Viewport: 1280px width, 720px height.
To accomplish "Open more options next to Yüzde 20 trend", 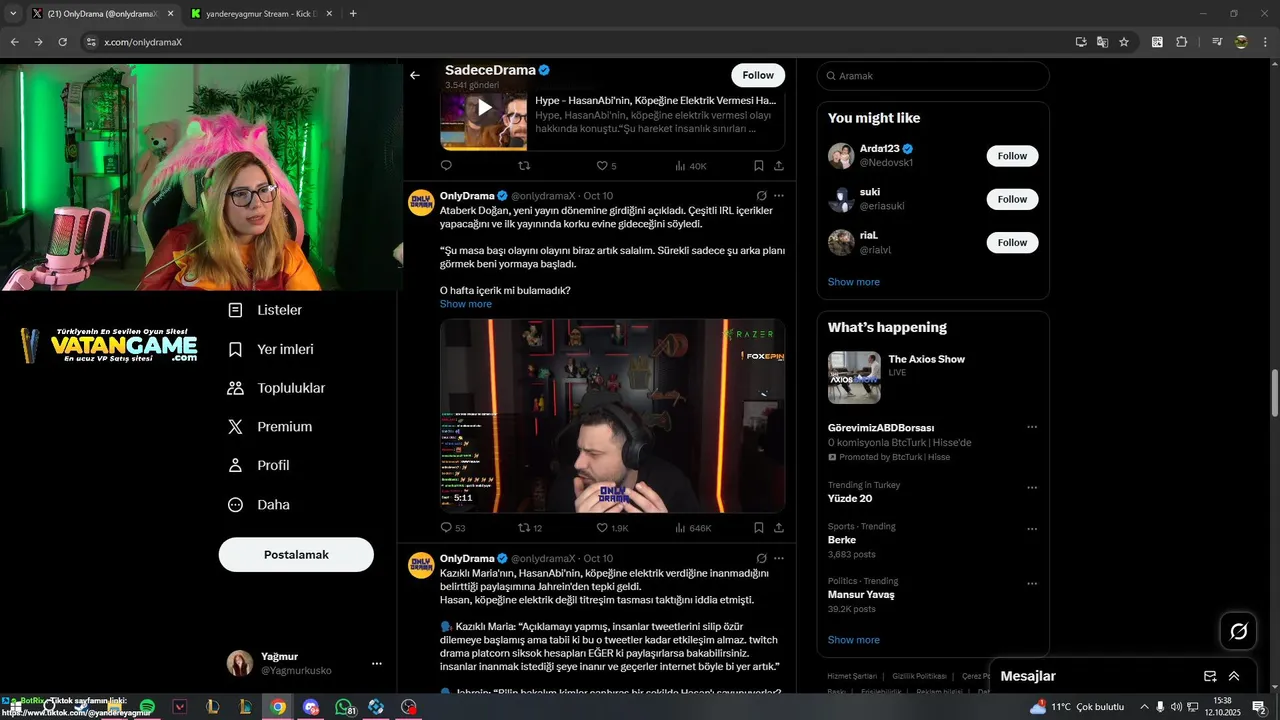I will click(1032, 488).
